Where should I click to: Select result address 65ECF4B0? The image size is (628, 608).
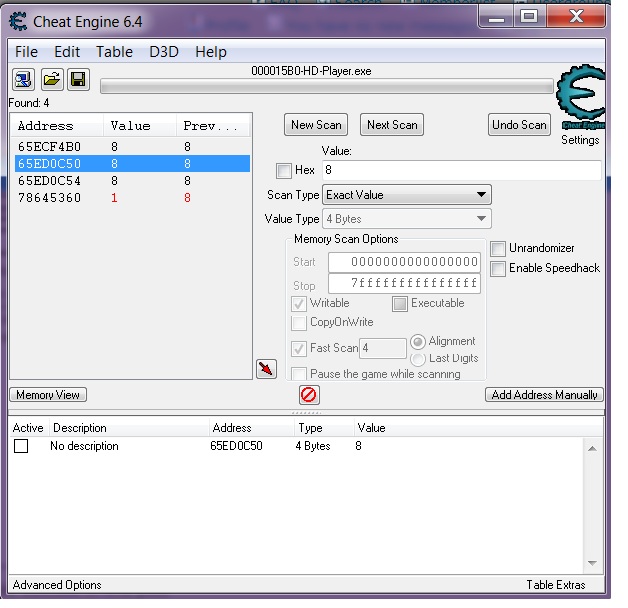click(x=132, y=147)
